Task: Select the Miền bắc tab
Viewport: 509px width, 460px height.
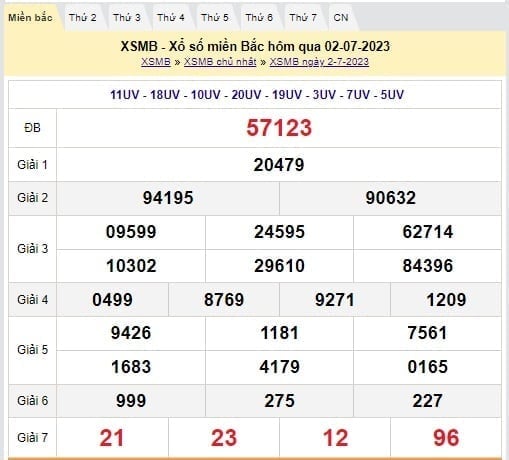Action: tap(30, 18)
